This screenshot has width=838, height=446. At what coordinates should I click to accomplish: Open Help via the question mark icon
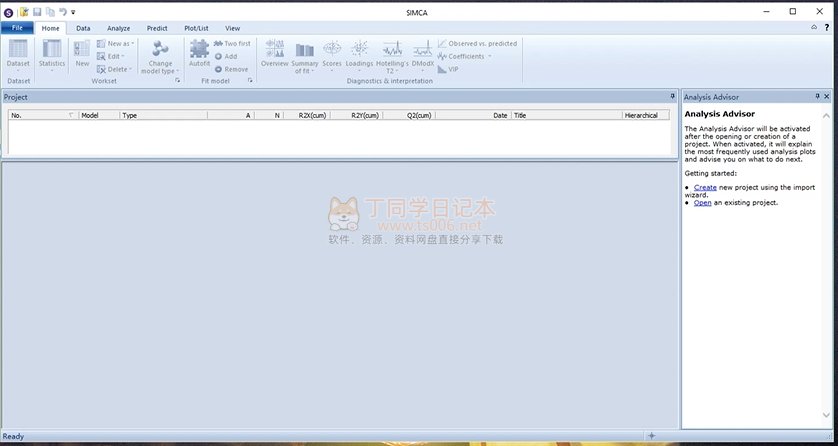[x=827, y=27]
